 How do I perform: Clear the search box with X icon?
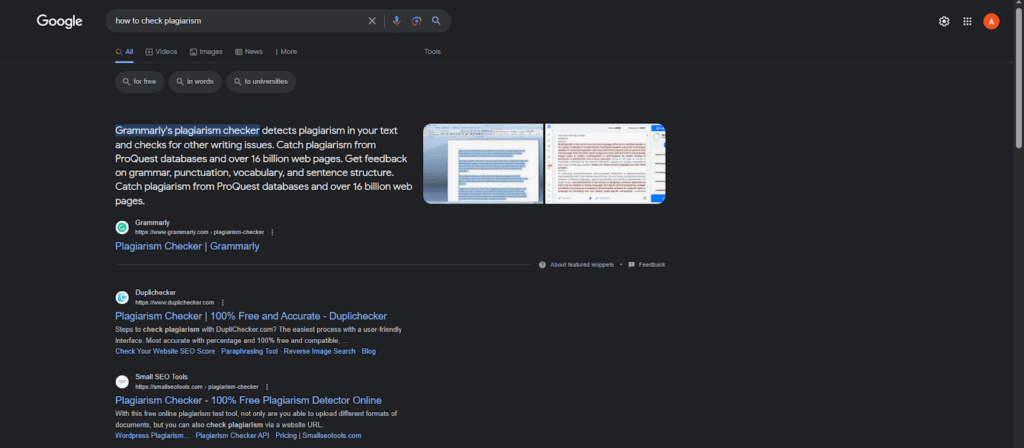point(372,21)
